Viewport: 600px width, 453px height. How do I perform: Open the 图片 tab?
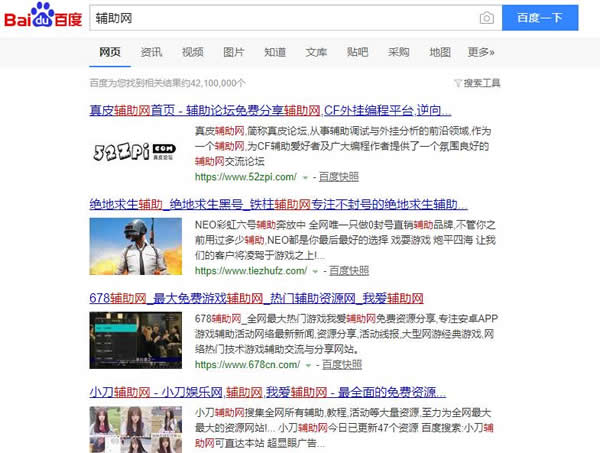(233, 52)
